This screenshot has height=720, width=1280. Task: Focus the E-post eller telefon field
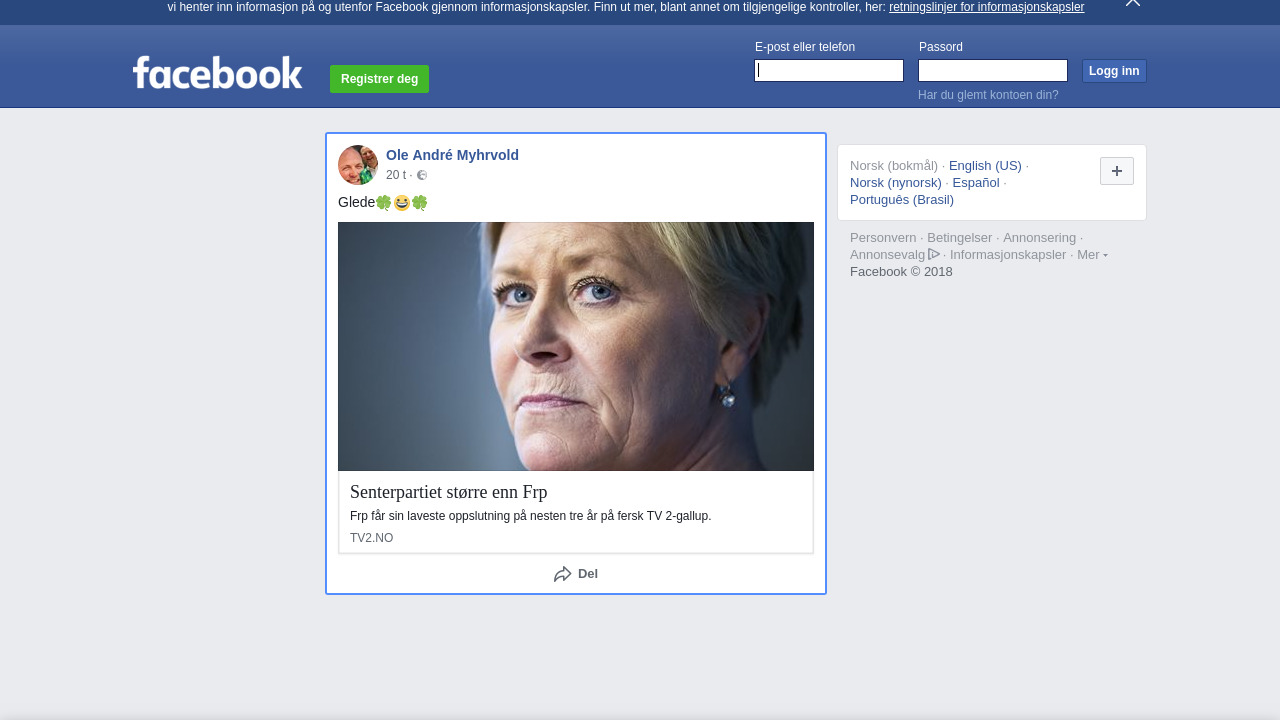click(829, 70)
